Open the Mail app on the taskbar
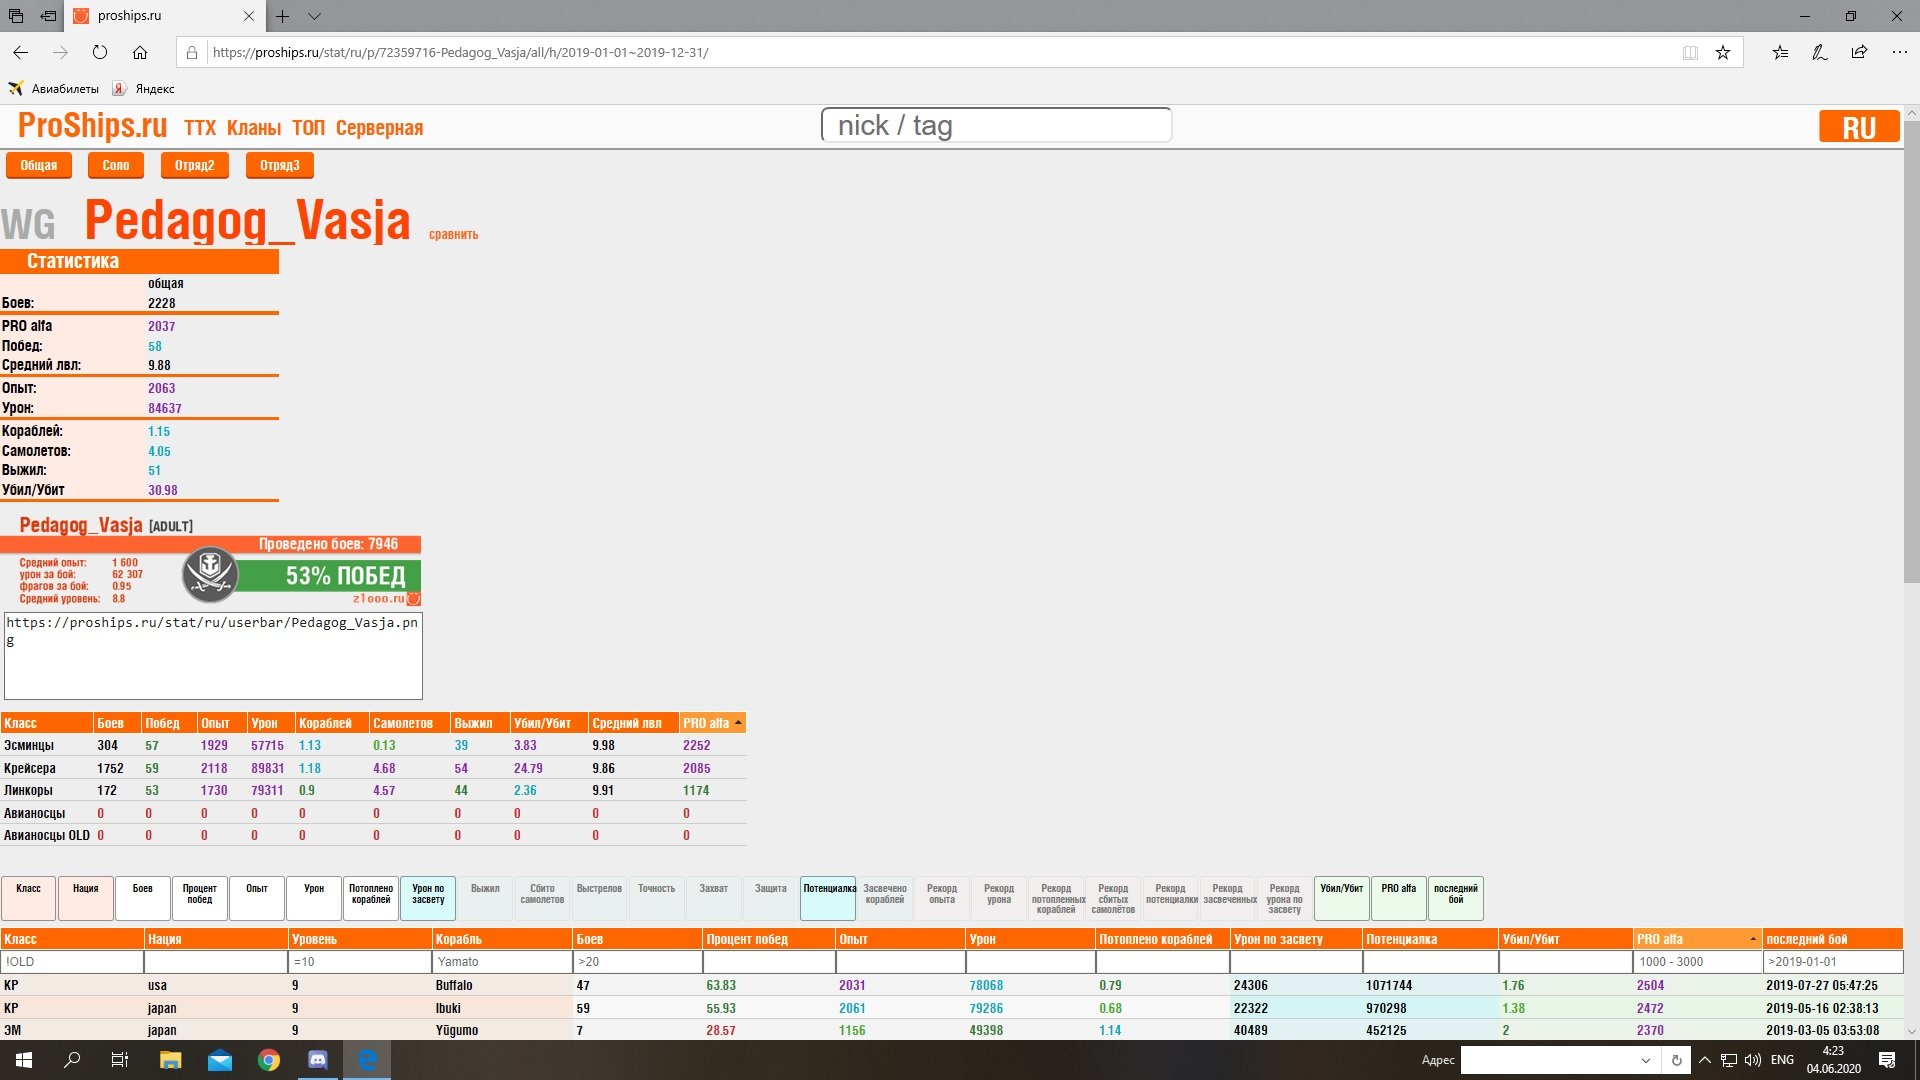The image size is (1920, 1080). [x=219, y=1060]
